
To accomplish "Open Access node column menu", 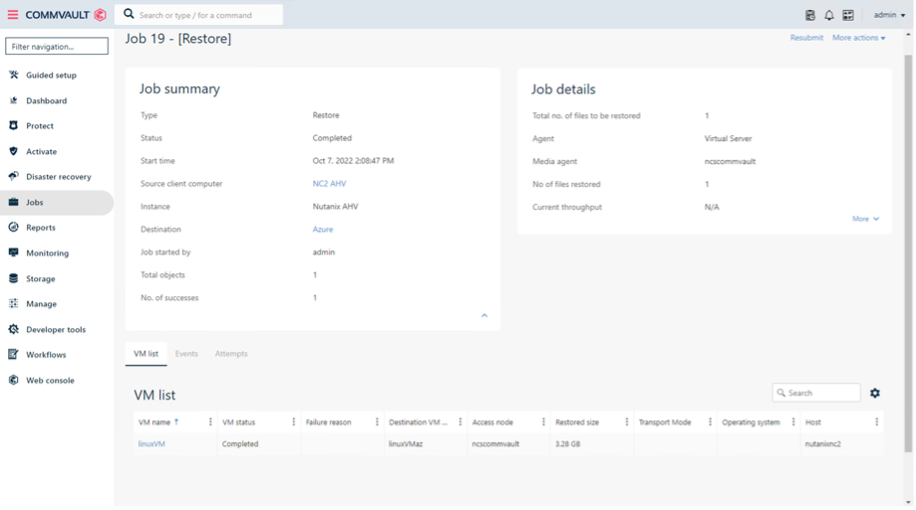I will 543,422.
